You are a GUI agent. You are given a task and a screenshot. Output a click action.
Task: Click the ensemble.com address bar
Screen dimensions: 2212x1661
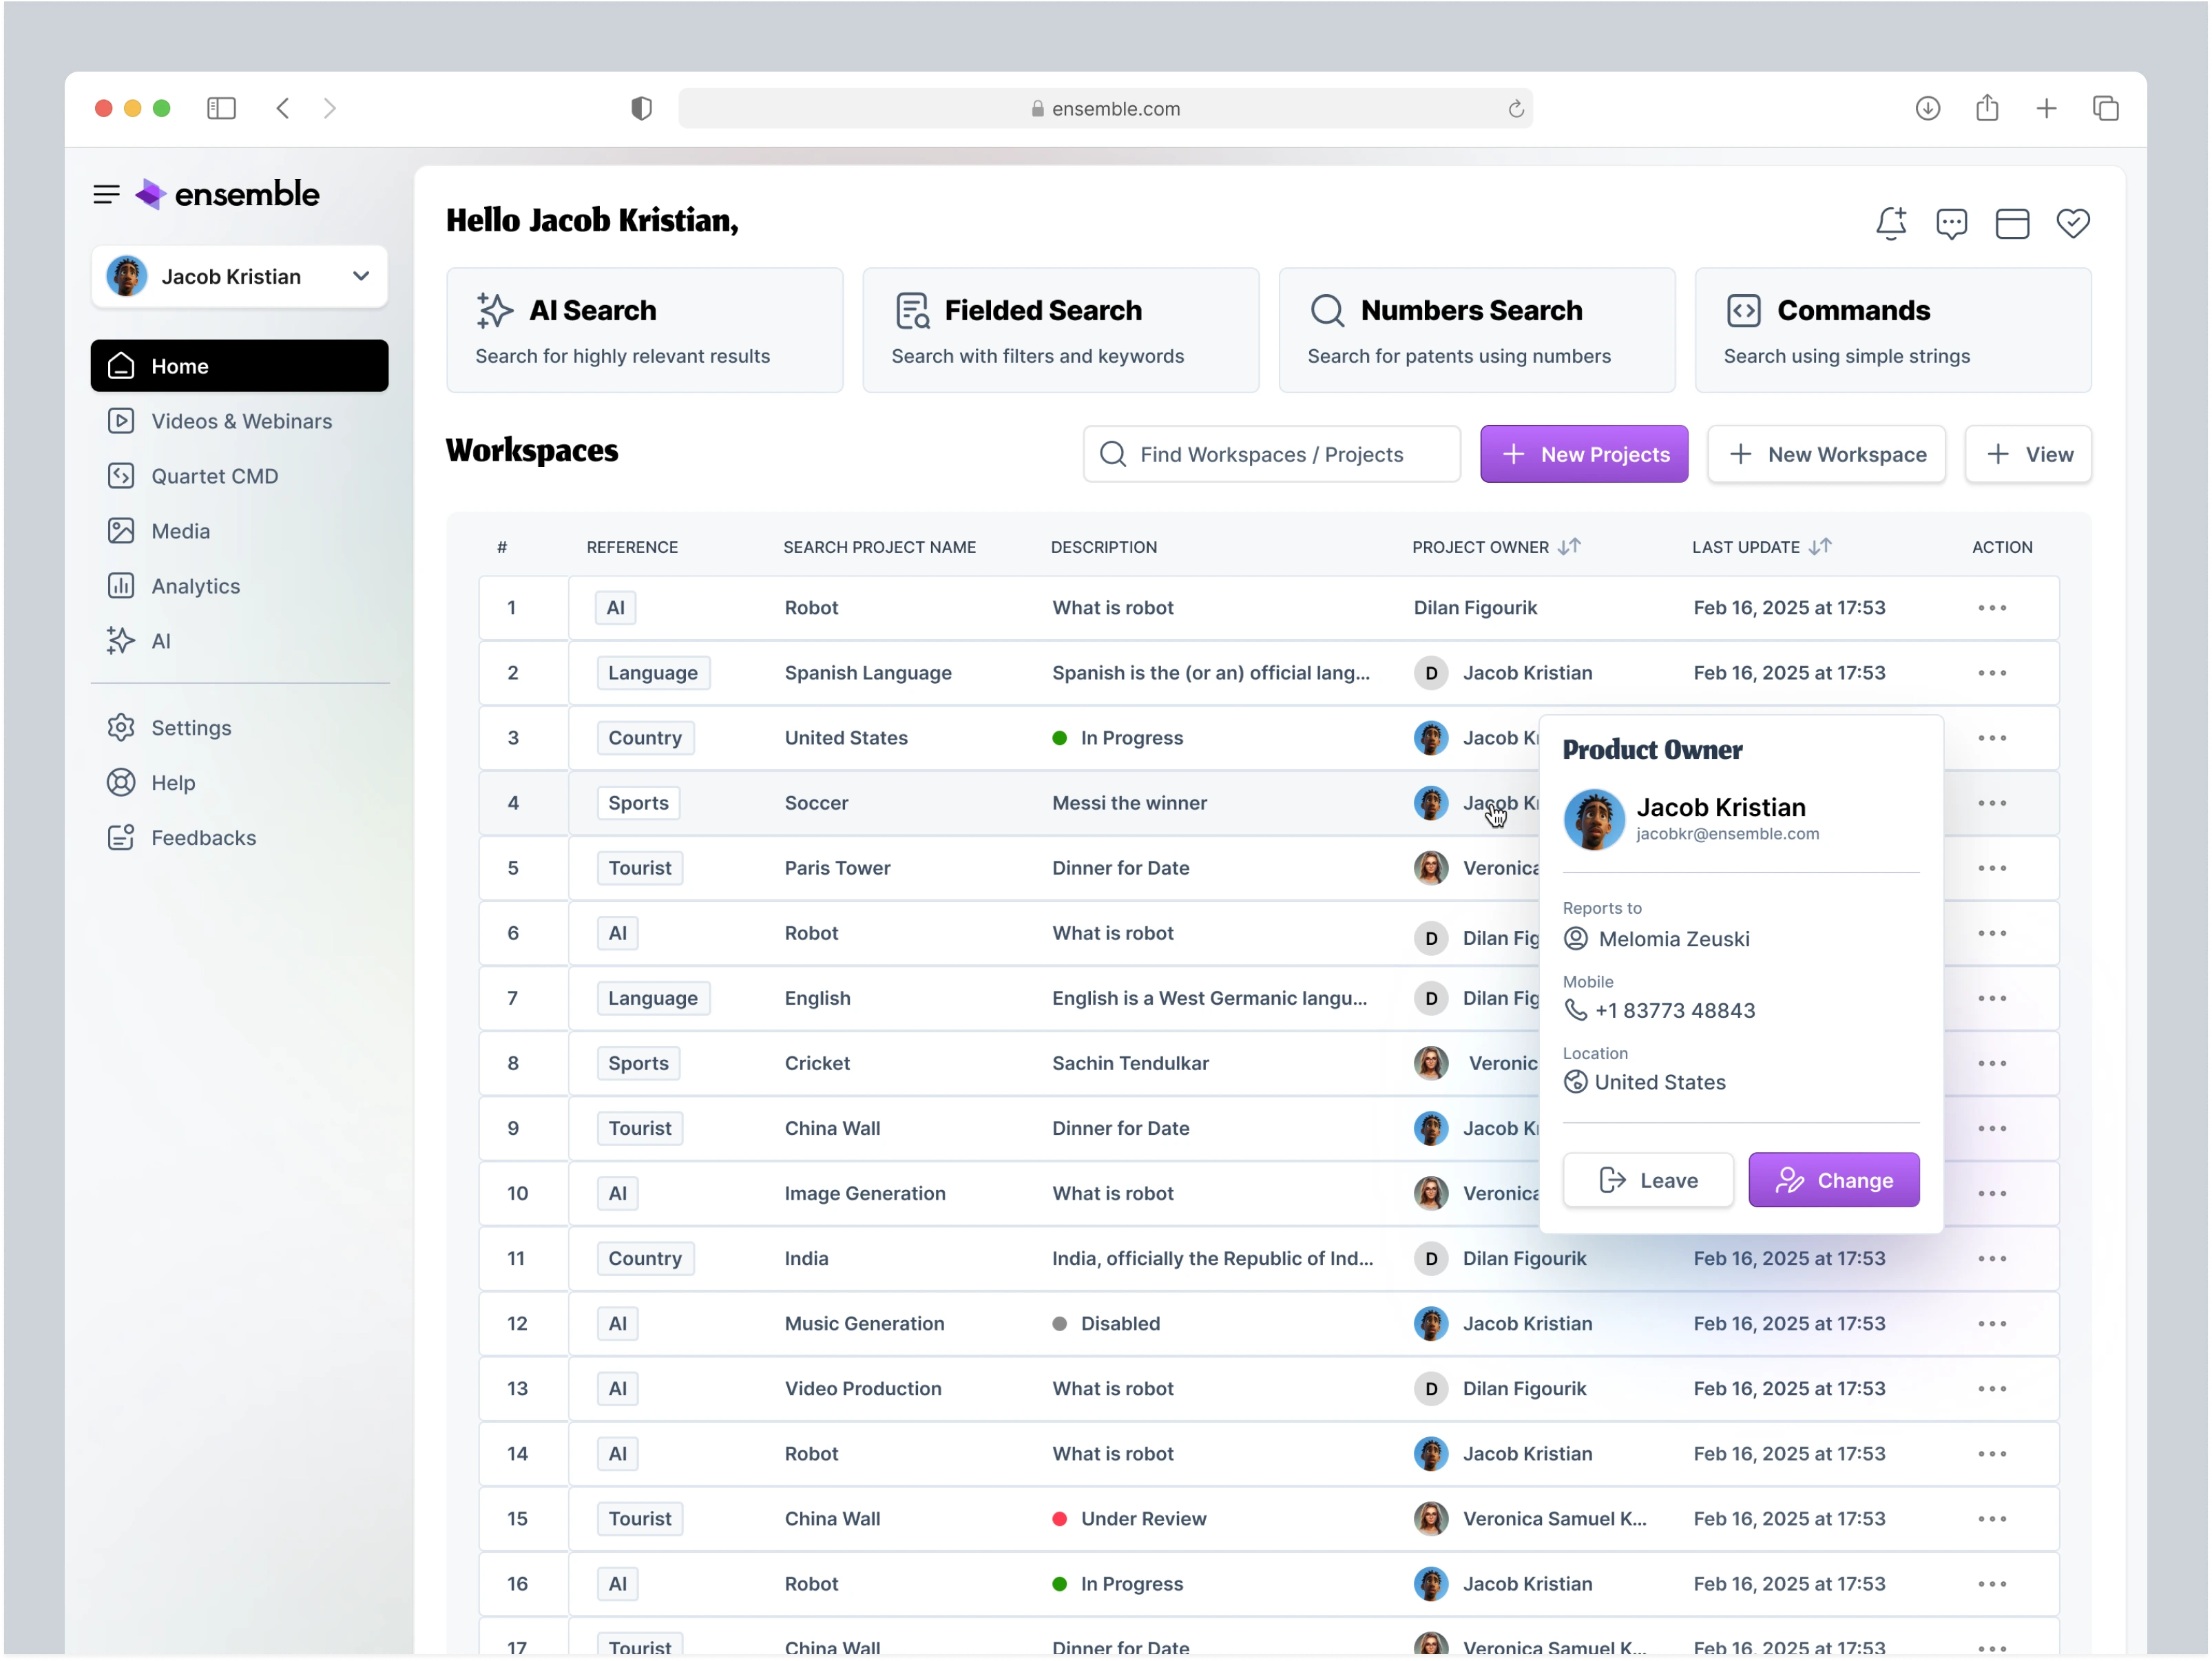click(x=1105, y=108)
